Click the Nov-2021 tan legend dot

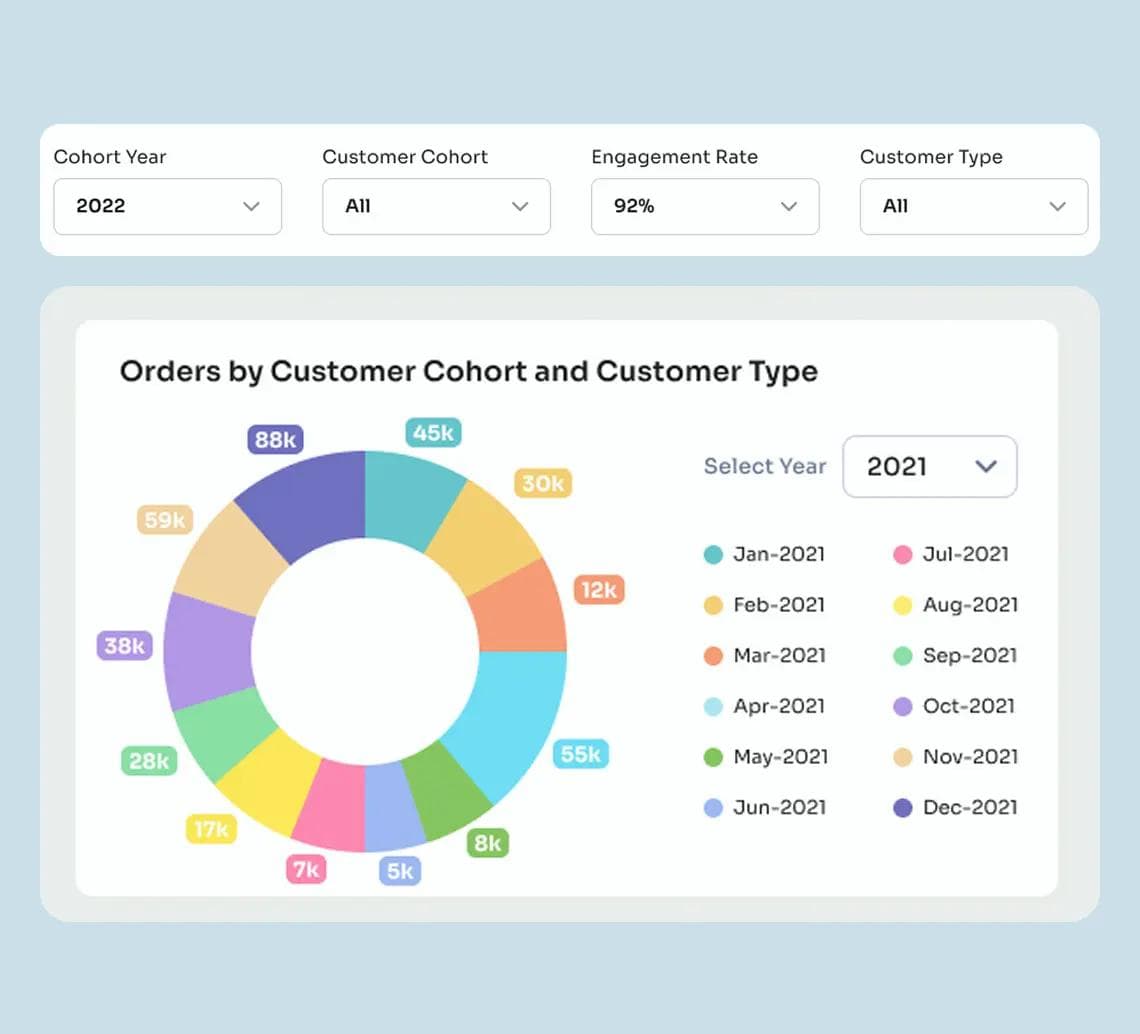pyautogui.click(x=902, y=757)
